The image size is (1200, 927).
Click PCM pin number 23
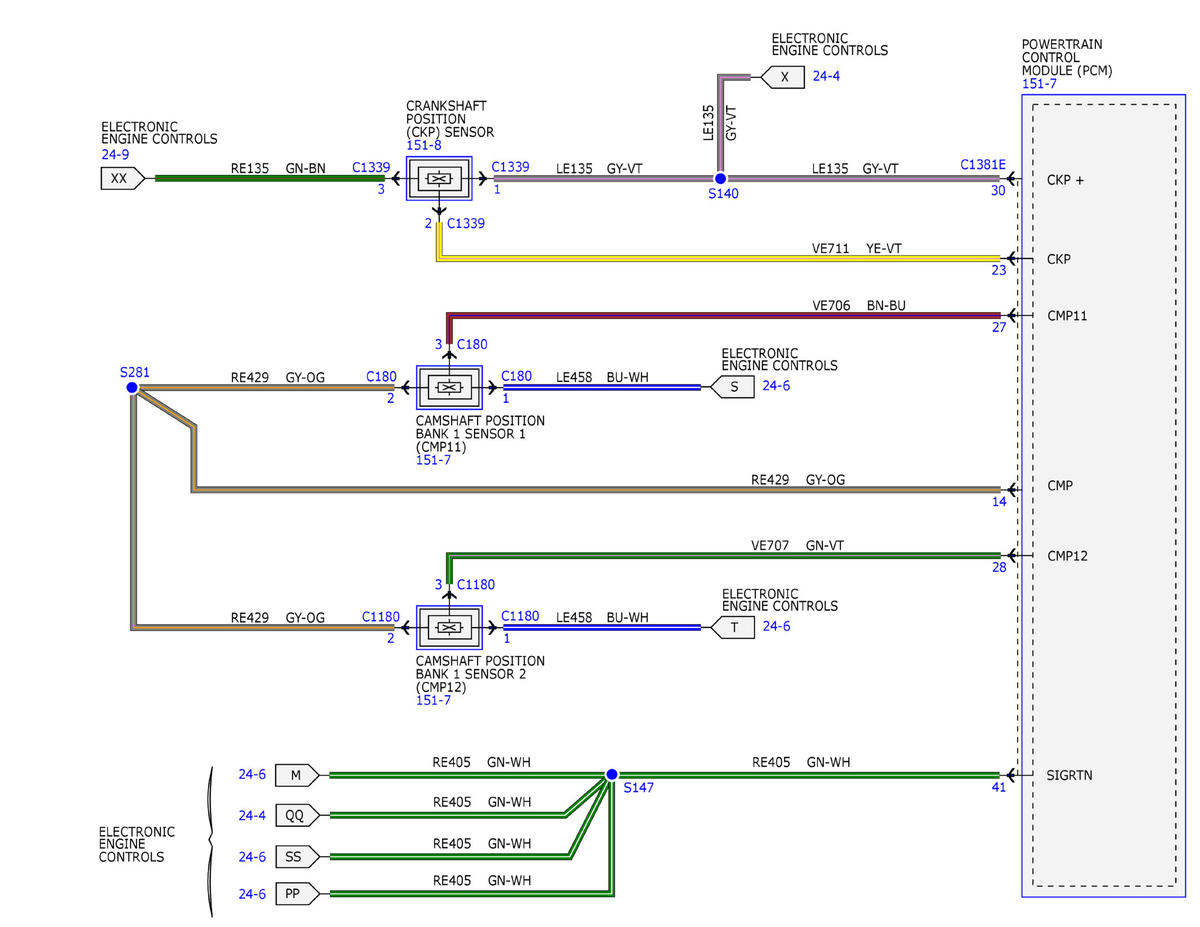point(999,269)
